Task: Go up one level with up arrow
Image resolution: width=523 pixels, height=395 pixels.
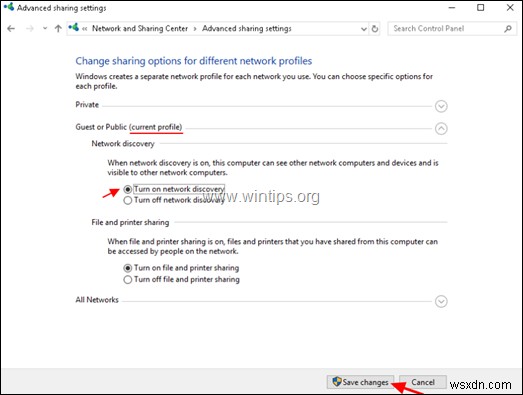Action: click(x=58, y=29)
